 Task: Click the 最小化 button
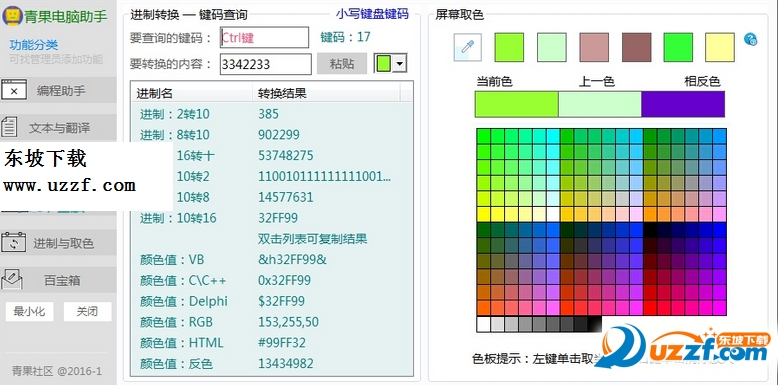[29, 312]
